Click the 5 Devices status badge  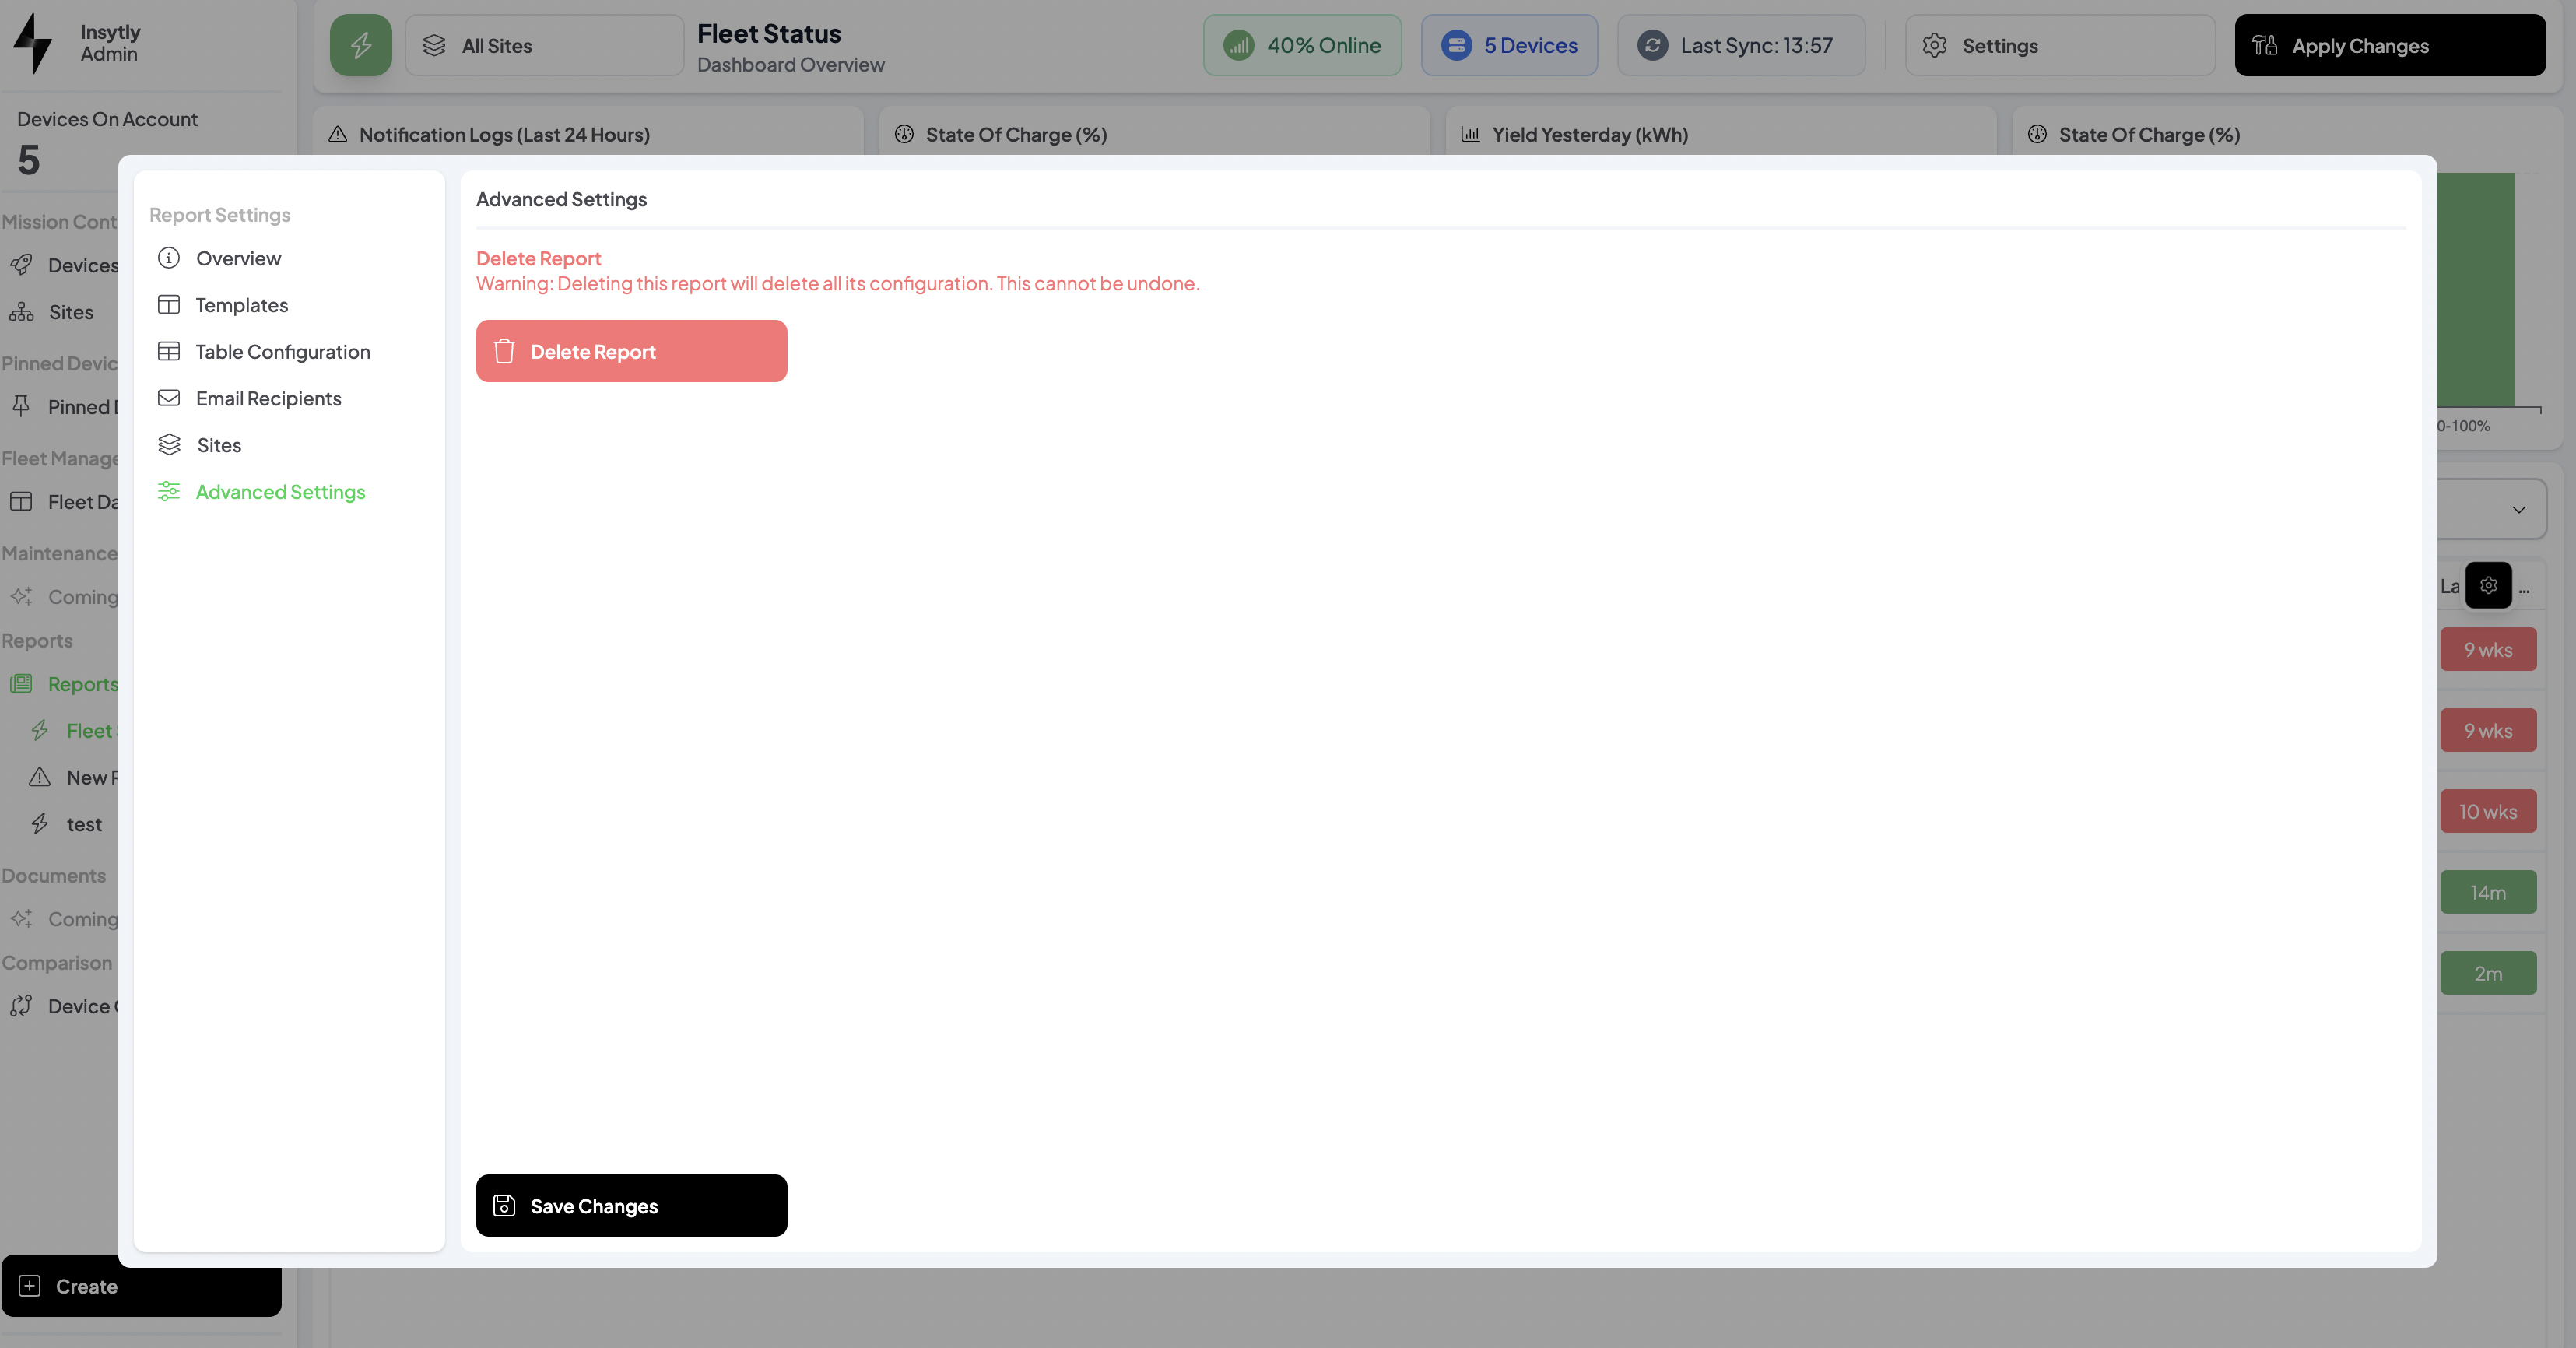(x=1508, y=45)
